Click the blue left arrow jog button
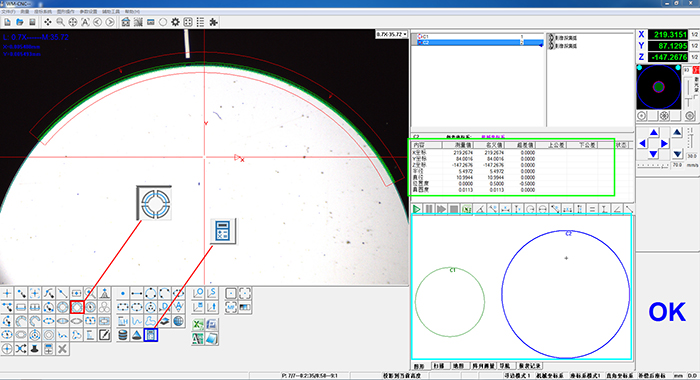 pos(642,143)
